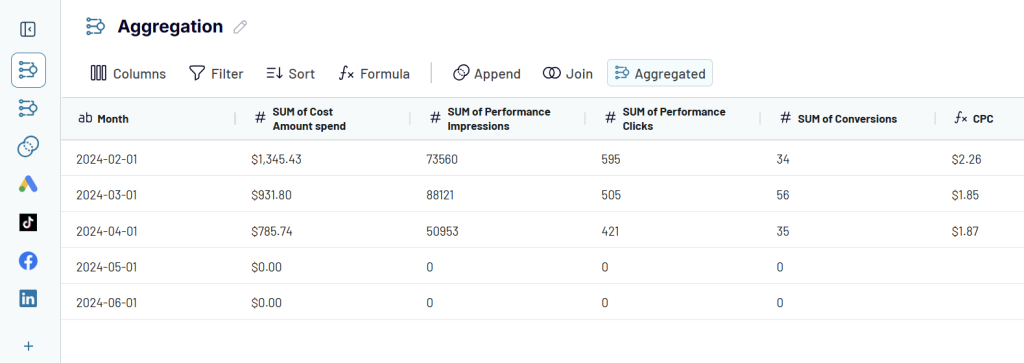Screen dimensions: 1024x363
Task: Open the Columns settings
Action: pyautogui.click(x=128, y=73)
